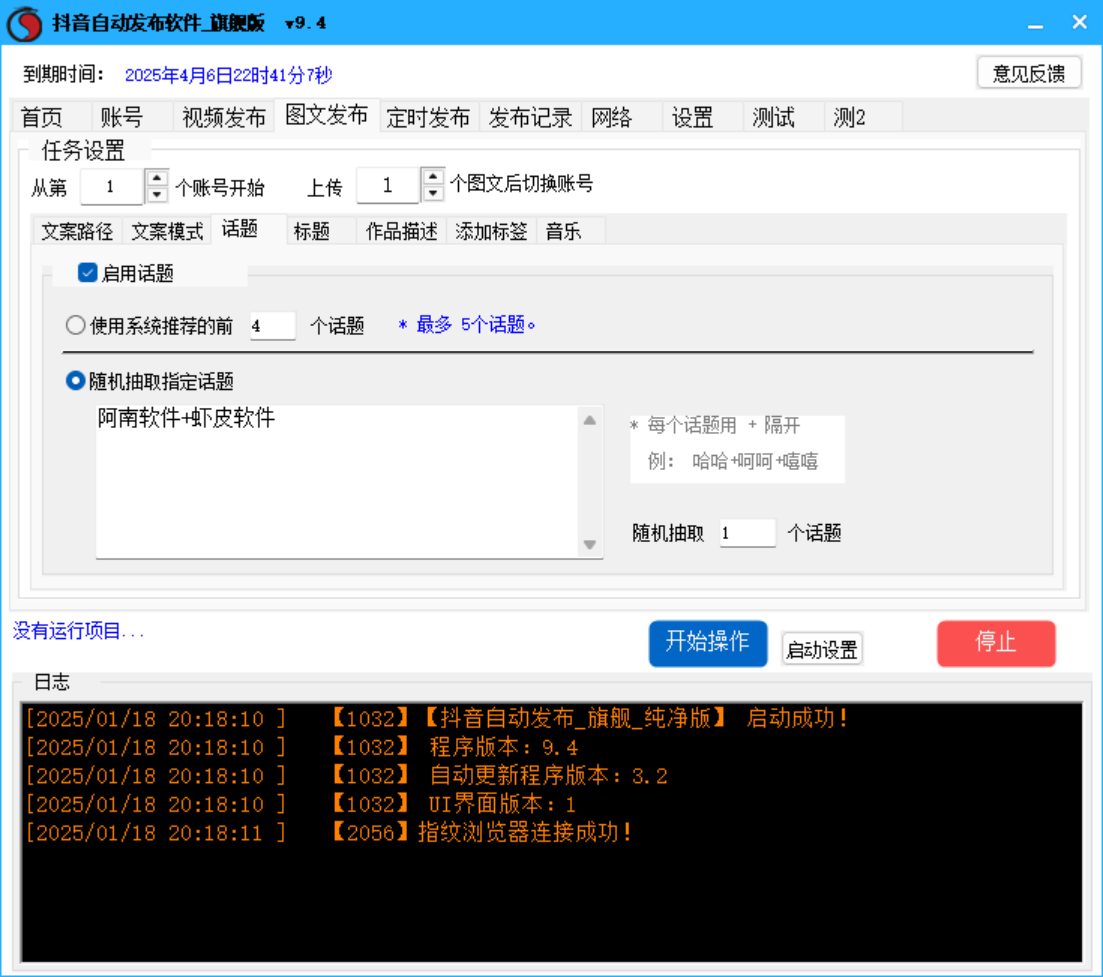The width and height of the screenshot is (1103, 977).
Task: Go to the 发布记录 tab
Action: [530, 117]
